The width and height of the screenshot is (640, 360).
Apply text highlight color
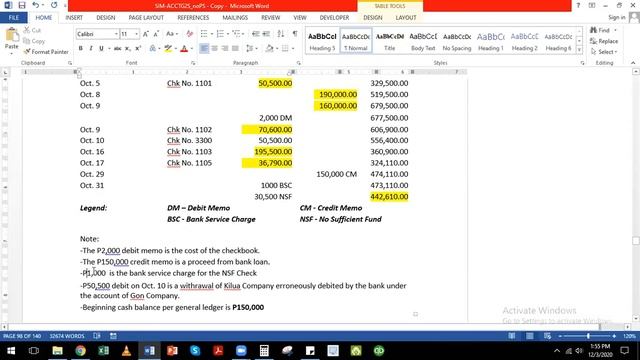[168, 49]
